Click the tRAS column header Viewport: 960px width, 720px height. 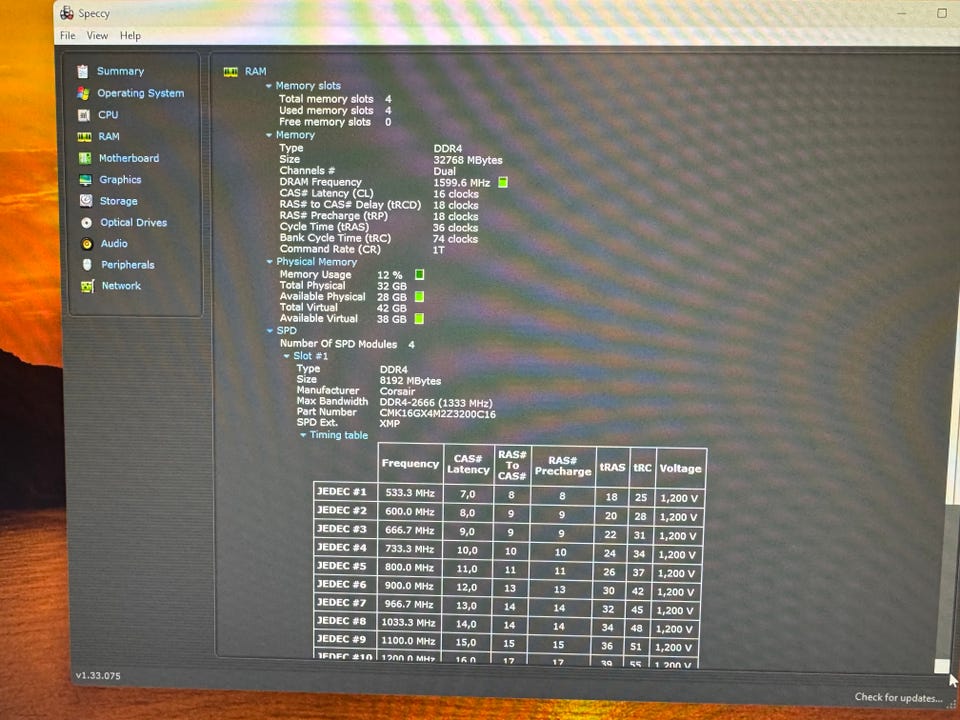click(612, 467)
